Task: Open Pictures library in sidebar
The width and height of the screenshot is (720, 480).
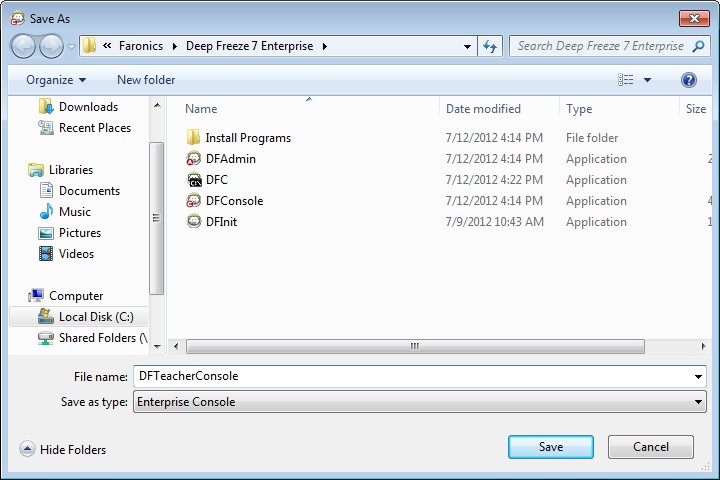Action: (x=79, y=233)
